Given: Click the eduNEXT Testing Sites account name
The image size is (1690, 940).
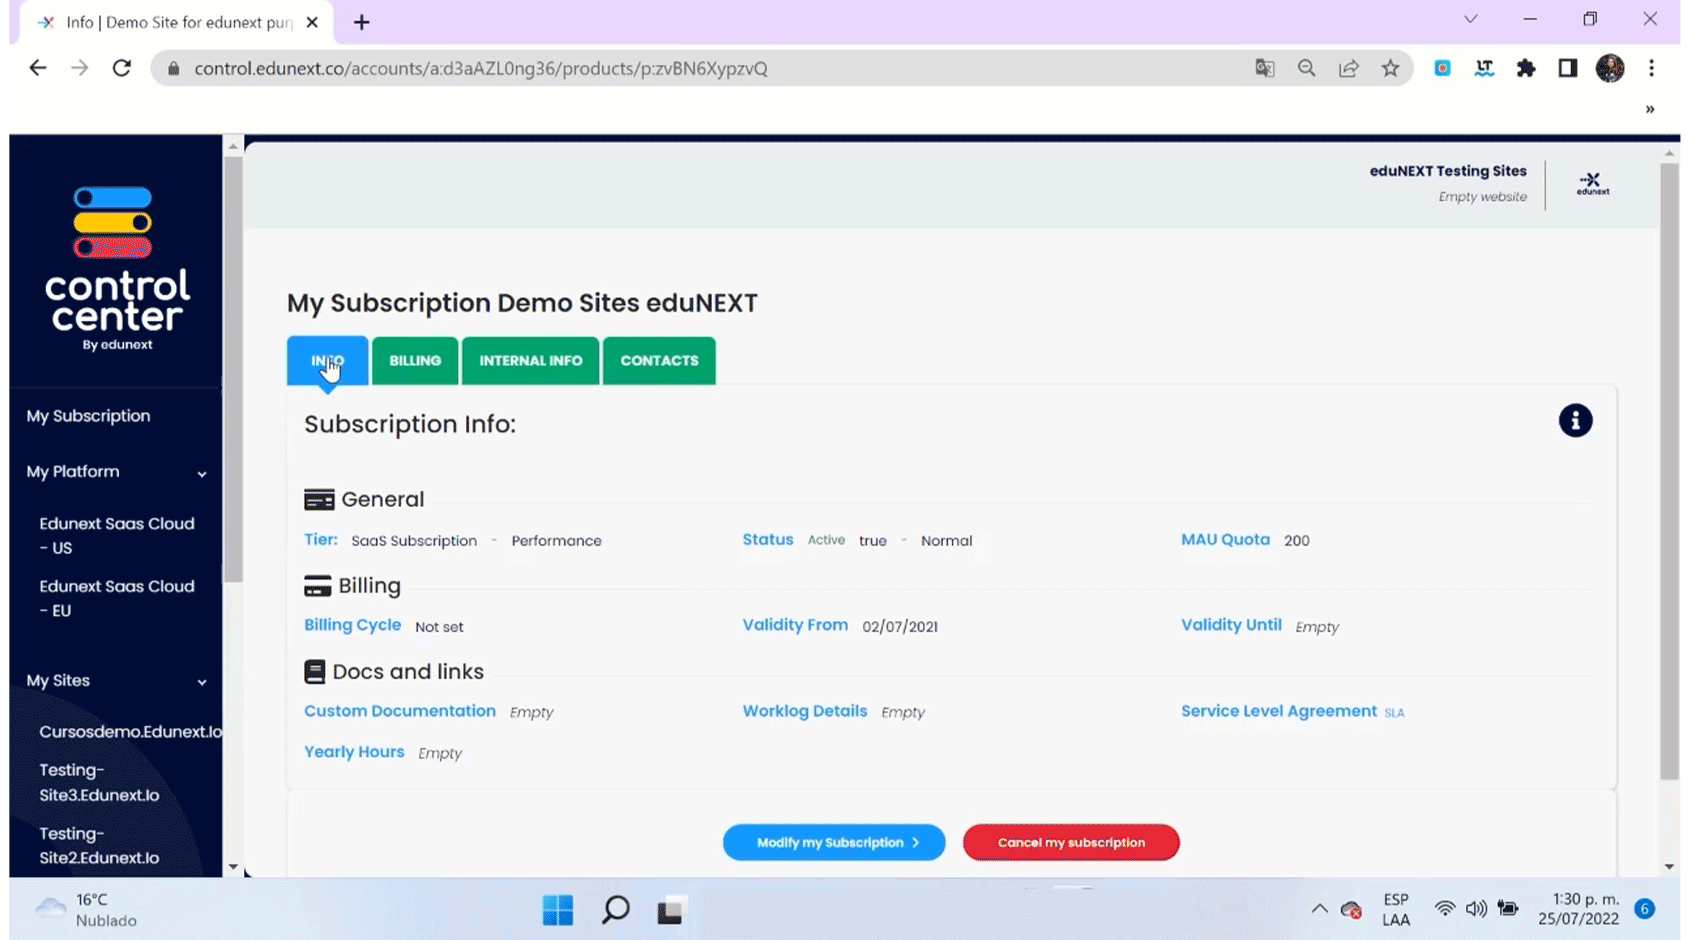Looking at the screenshot, I should (x=1448, y=171).
